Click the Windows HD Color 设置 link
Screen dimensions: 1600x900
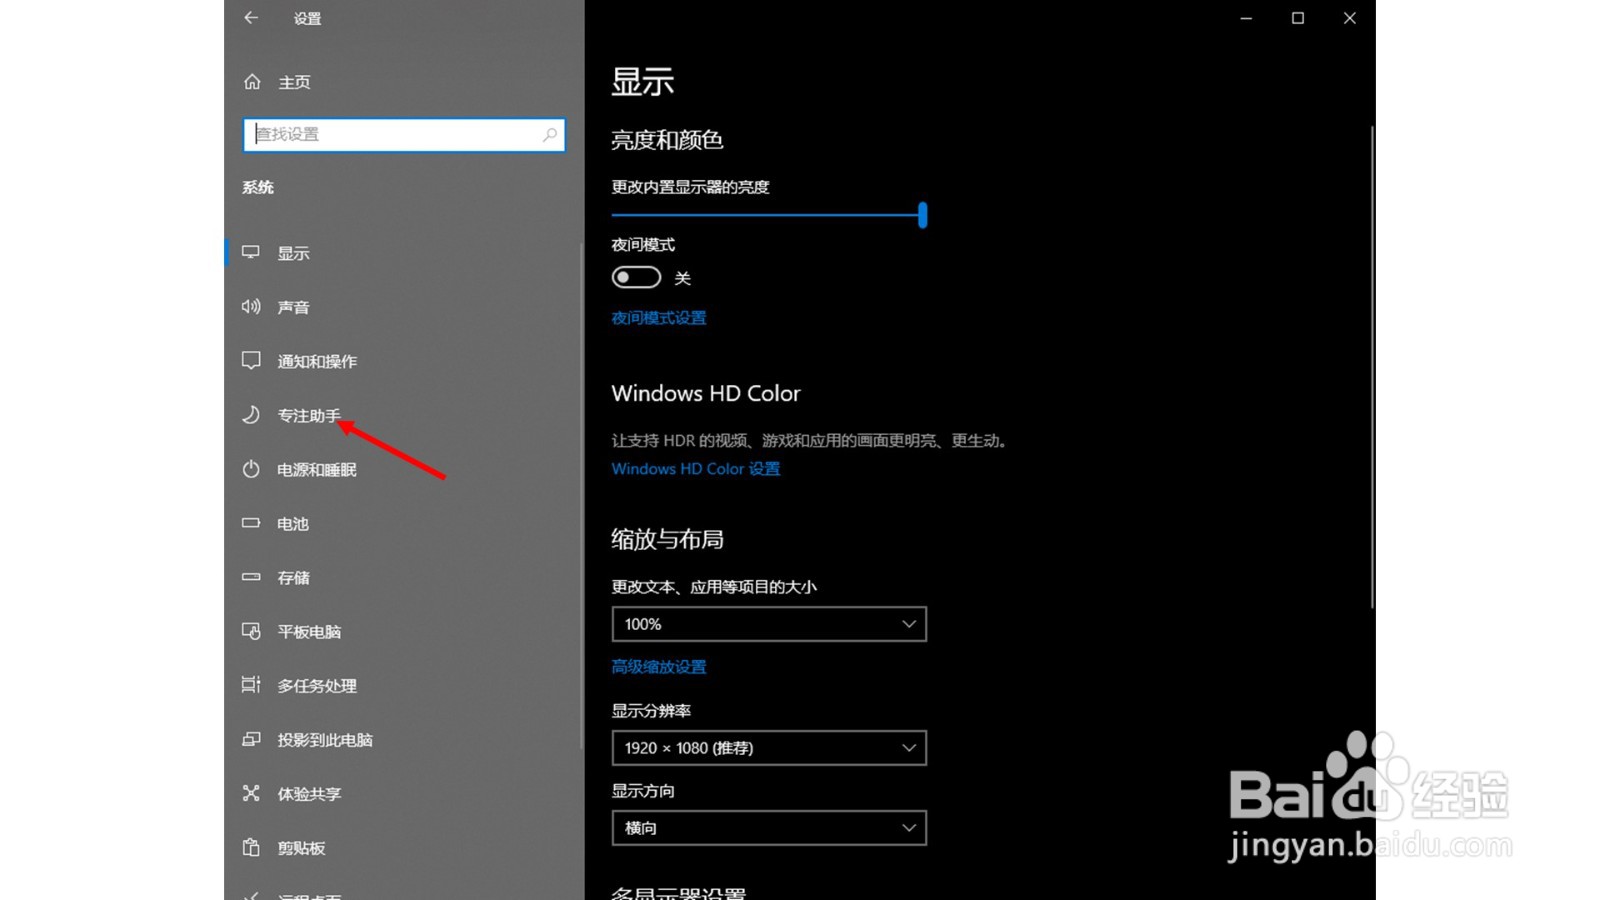pyautogui.click(x=695, y=468)
